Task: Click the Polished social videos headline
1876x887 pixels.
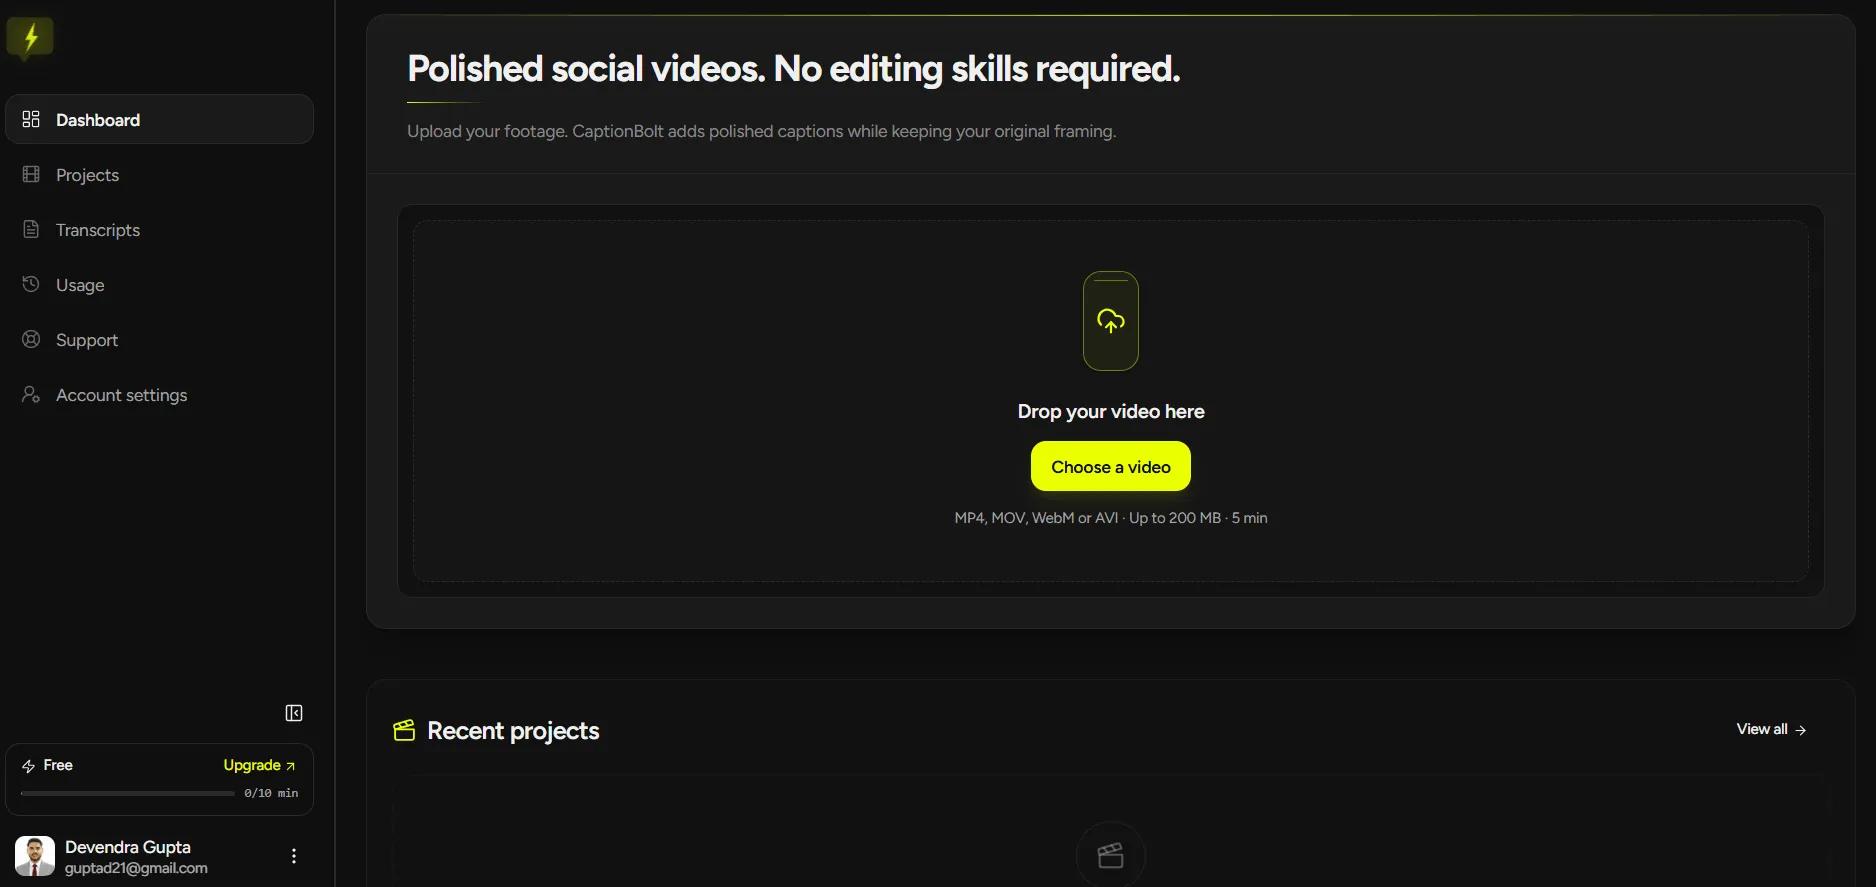Action: point(794,69)
